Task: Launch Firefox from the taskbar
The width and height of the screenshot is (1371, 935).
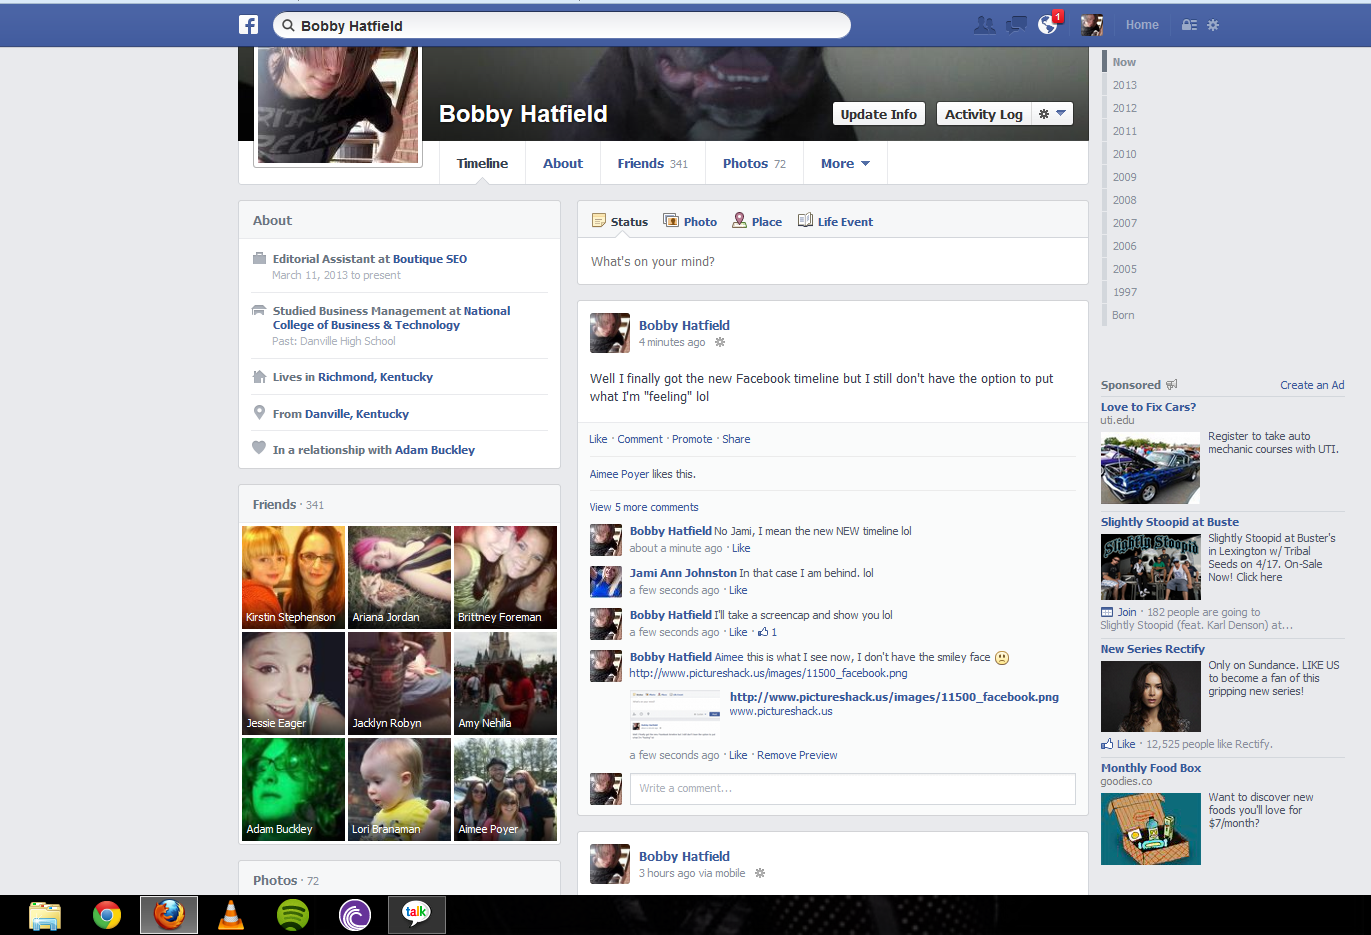Action: point(169,914)
